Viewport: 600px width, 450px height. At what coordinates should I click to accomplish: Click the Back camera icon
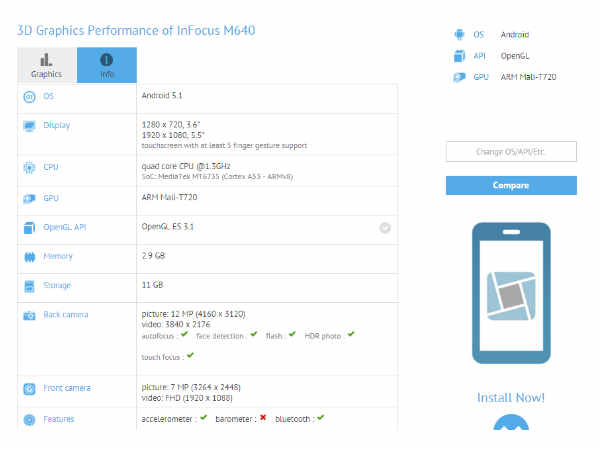pyautogui.click(x=29, y=316)
